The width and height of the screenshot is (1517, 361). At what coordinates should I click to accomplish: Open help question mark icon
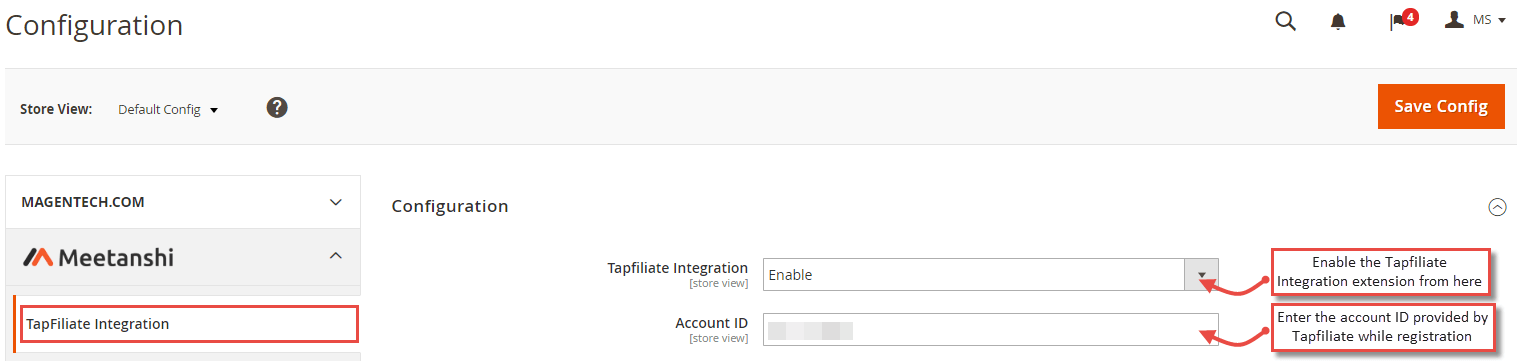[277, 107]
